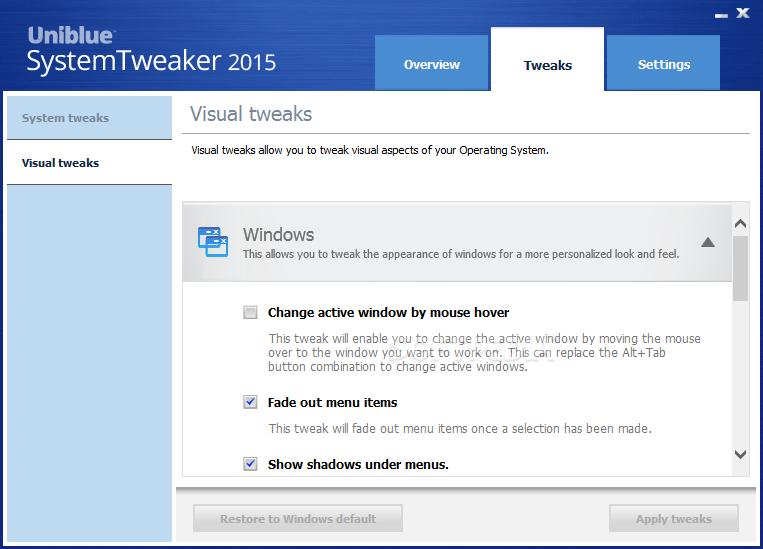Viewport: 763px width, 549px height.
Task: Click the Windows section heading text
Action: coord(278,235)
